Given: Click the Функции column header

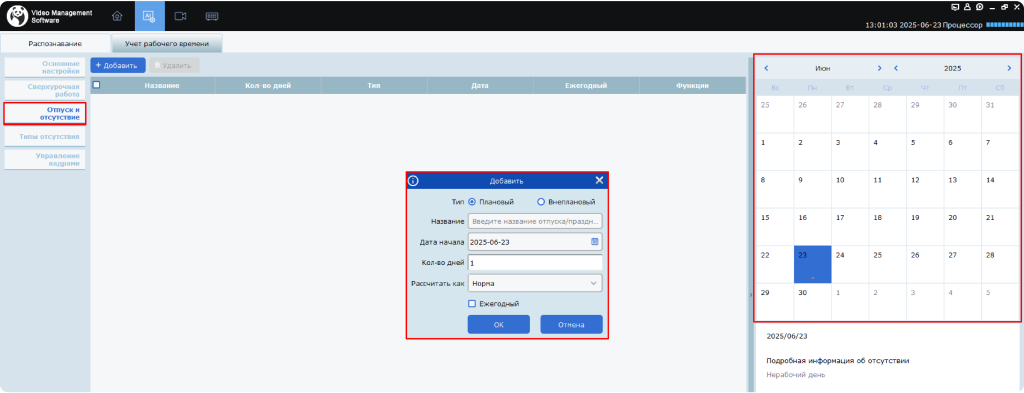Looking at the screenshot, I should pyautogui.click(x=693, y=86).
